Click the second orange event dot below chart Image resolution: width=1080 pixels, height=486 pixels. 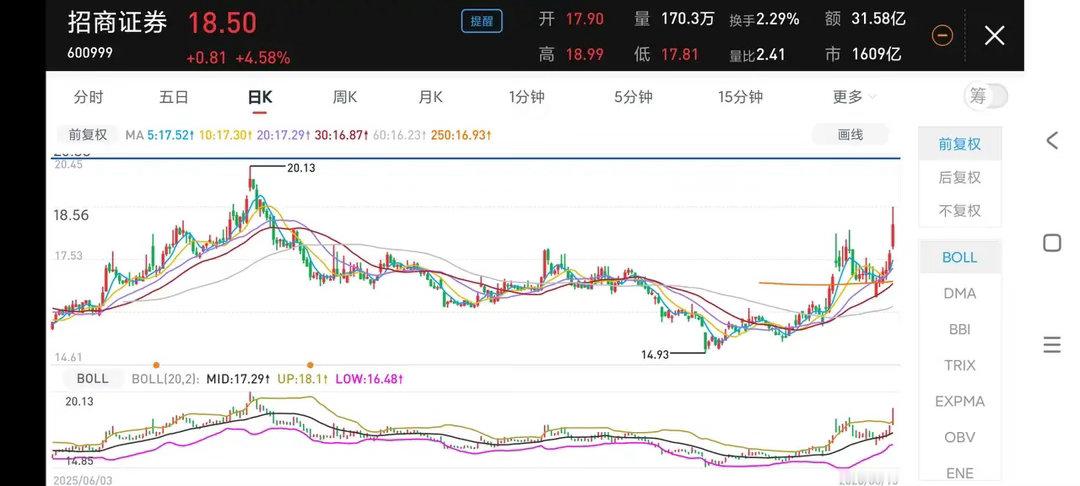(x=310, y=365)
